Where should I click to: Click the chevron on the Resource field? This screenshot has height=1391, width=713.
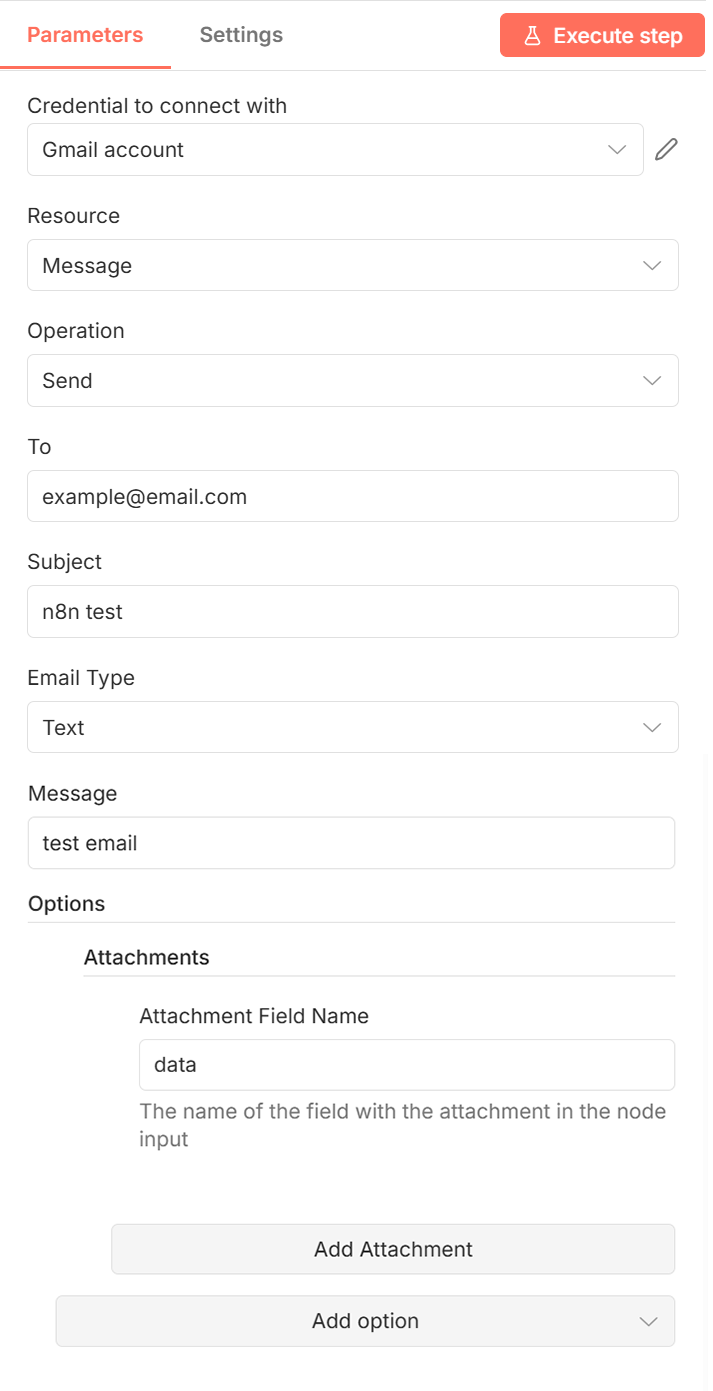(x=651, y=265)
